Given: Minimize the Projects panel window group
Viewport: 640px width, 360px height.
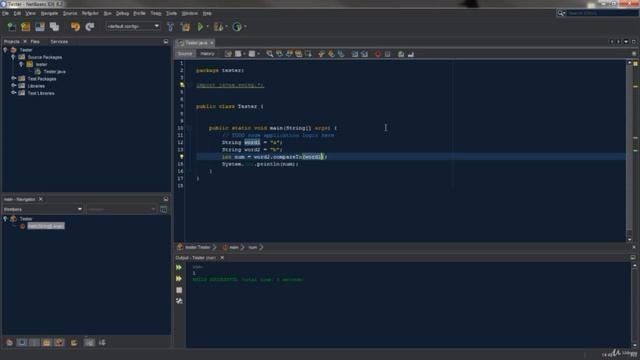Looking at the screenshot, I should (166, 42).
